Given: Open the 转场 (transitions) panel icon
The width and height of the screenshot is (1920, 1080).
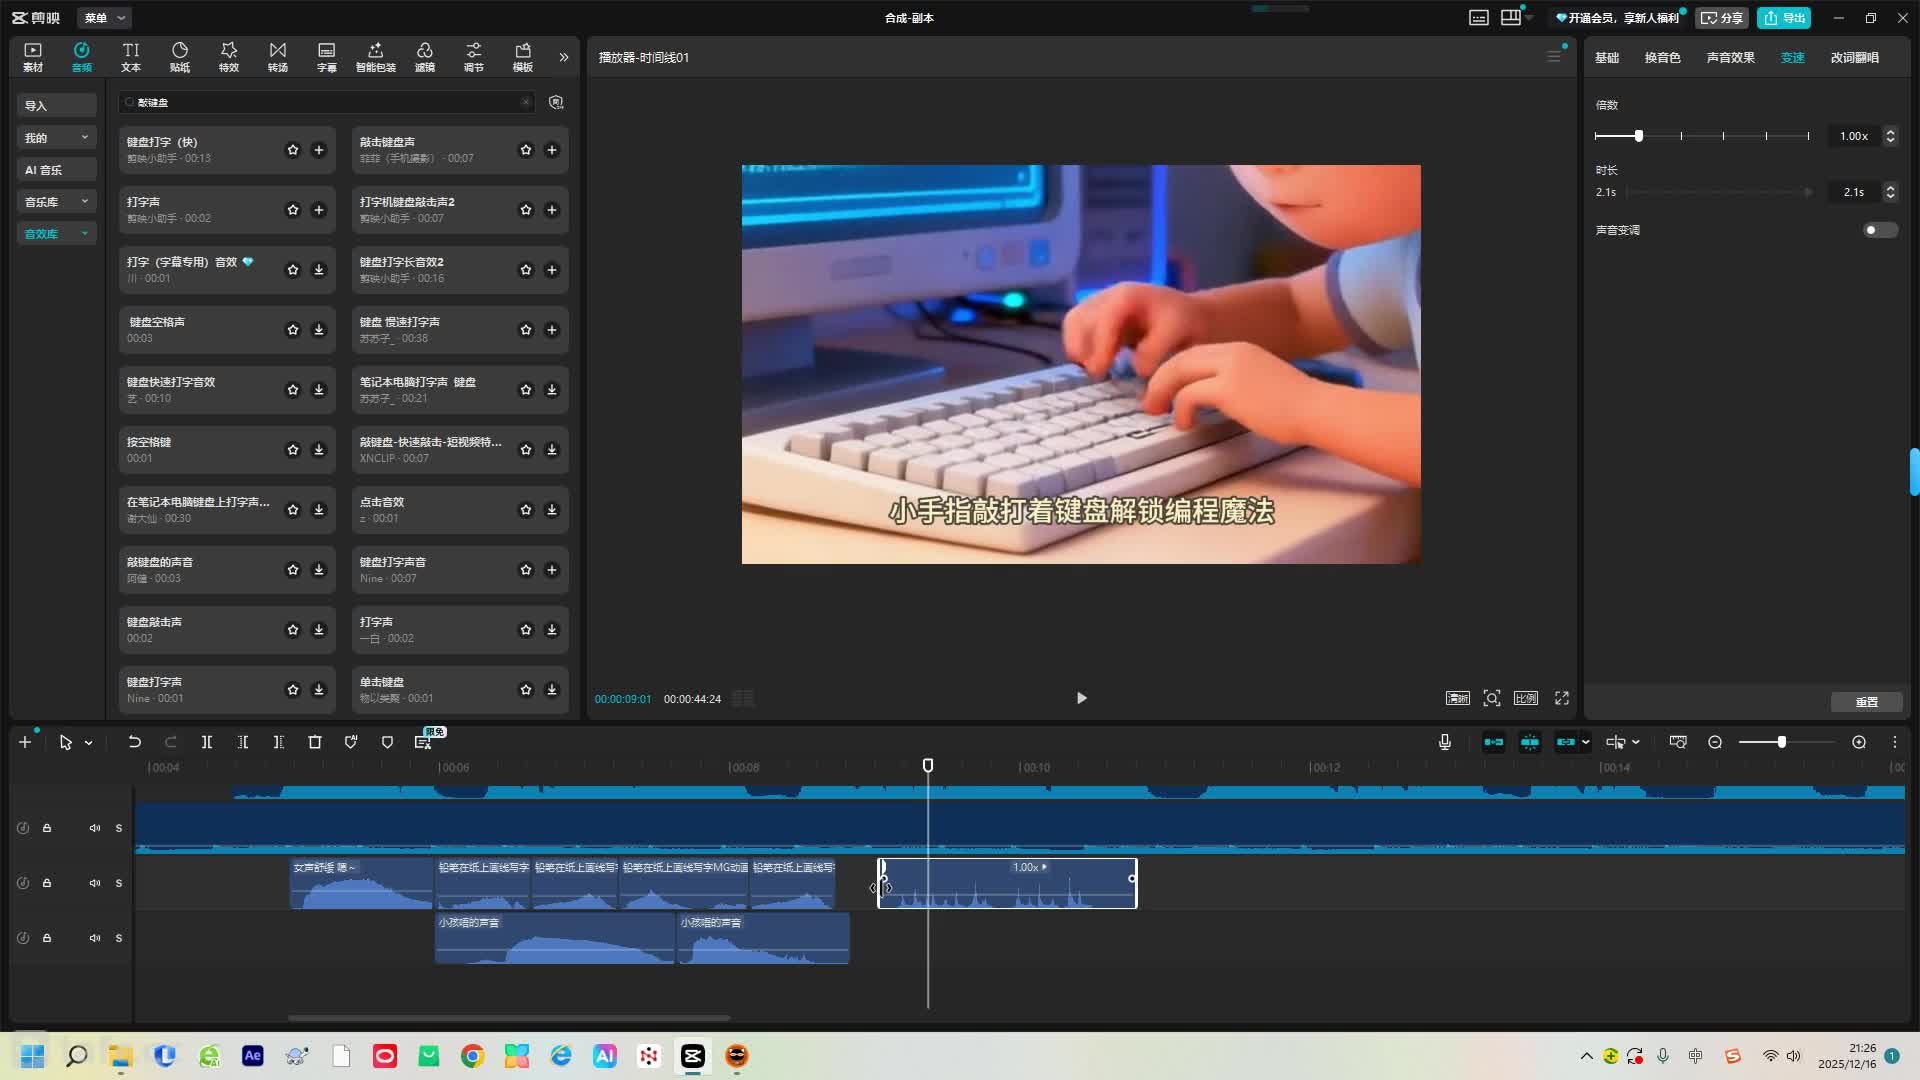Looking at the screenshot, I should click(277, 56).
